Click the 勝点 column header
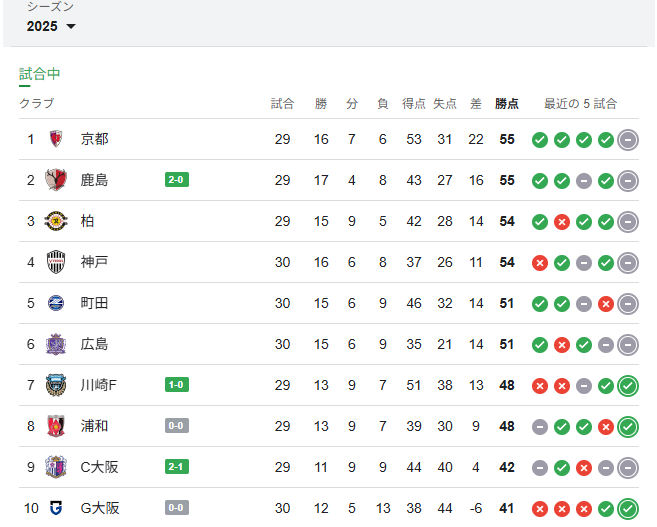The height and width of the screenshot is (527, 657). click(x=507, y=103)
